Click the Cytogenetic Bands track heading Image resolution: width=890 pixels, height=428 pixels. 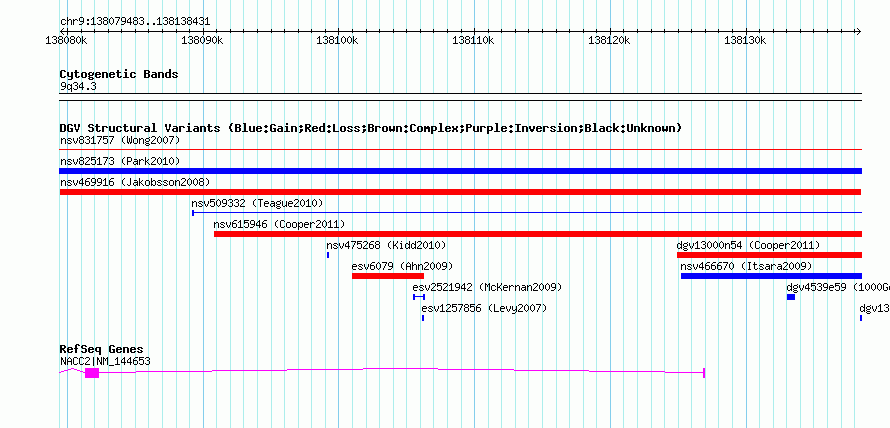[119, 74]
